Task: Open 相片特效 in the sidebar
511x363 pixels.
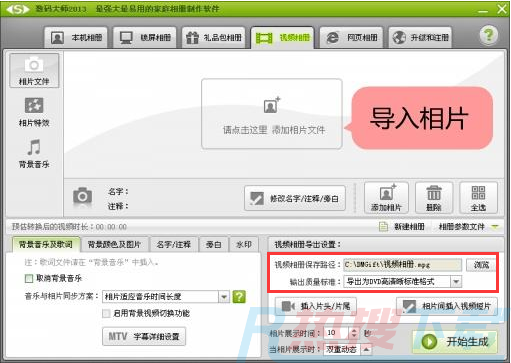Action: pyautogui.click(x=34, y=112)
